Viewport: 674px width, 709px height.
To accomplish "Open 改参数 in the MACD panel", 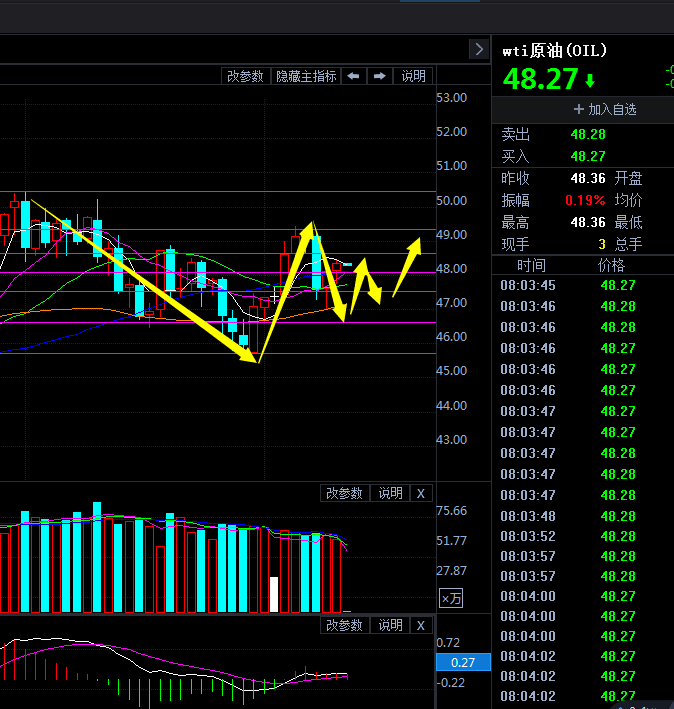I will point(344,625).
